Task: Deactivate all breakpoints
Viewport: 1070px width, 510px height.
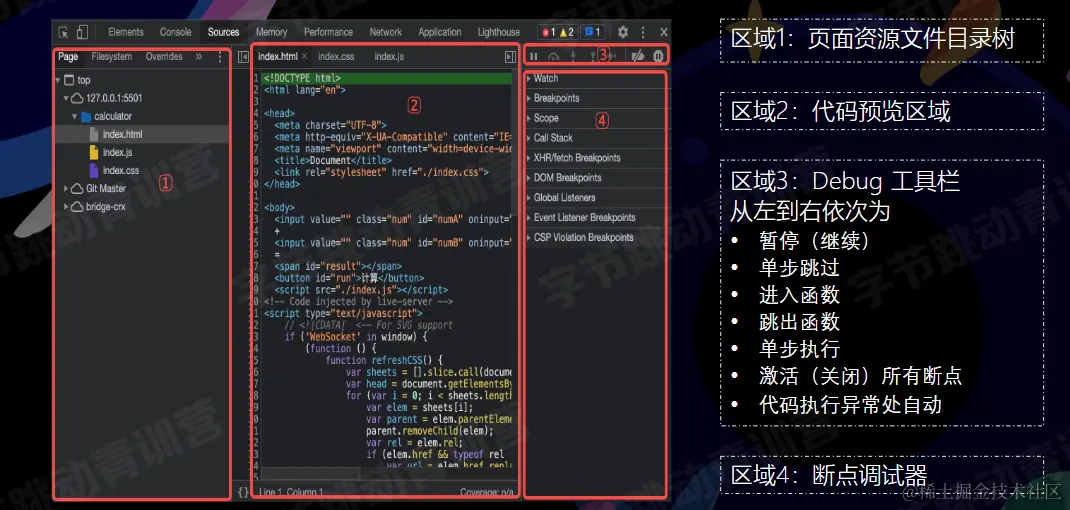Action: pyautogui.click(x=637, y=56)
